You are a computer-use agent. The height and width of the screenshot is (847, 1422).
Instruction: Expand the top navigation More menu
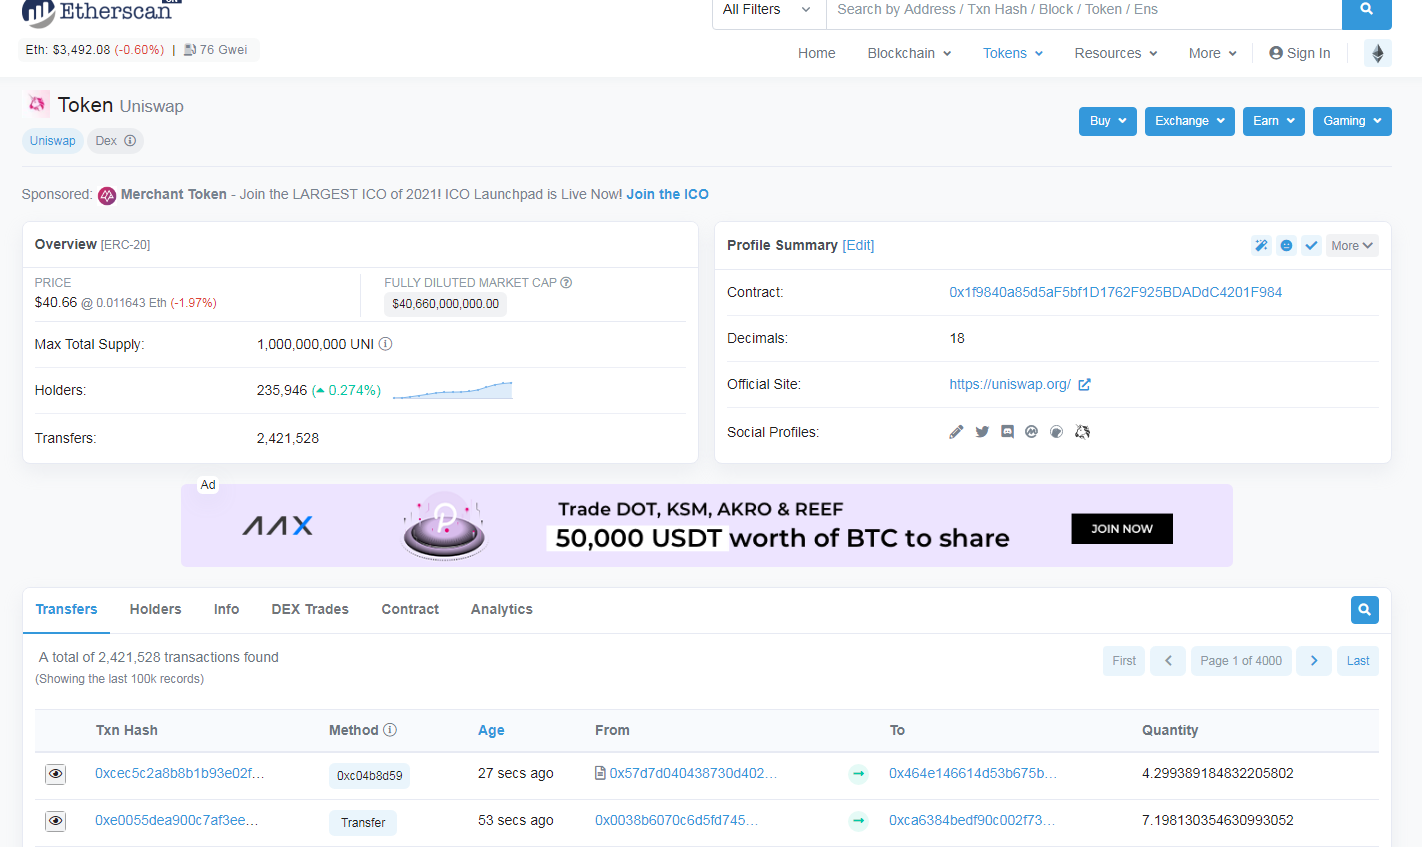[1213, 53]
